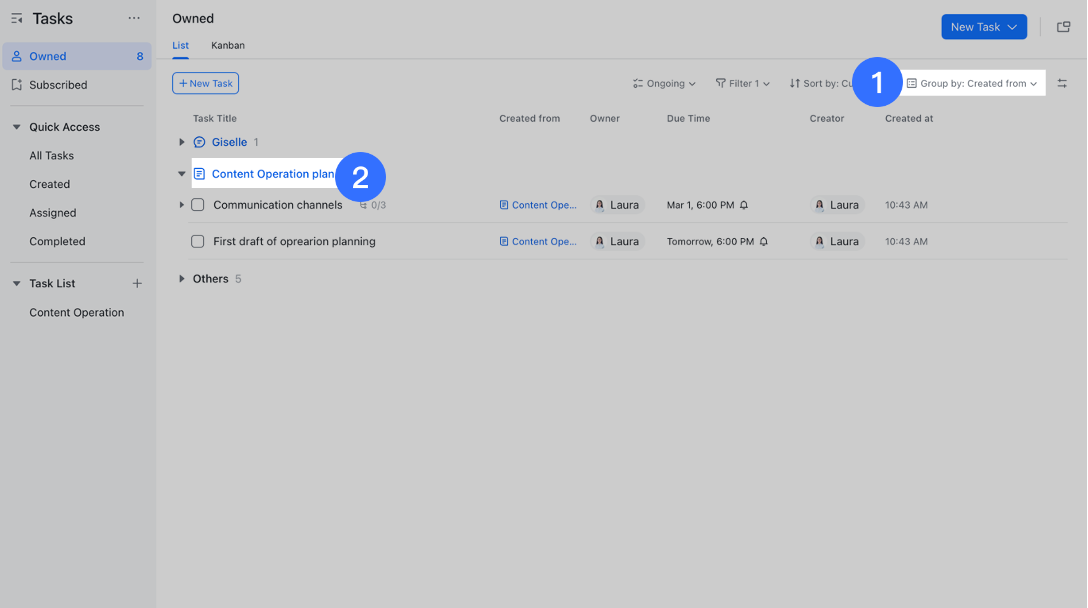Expand the Others group

[181, 279]
